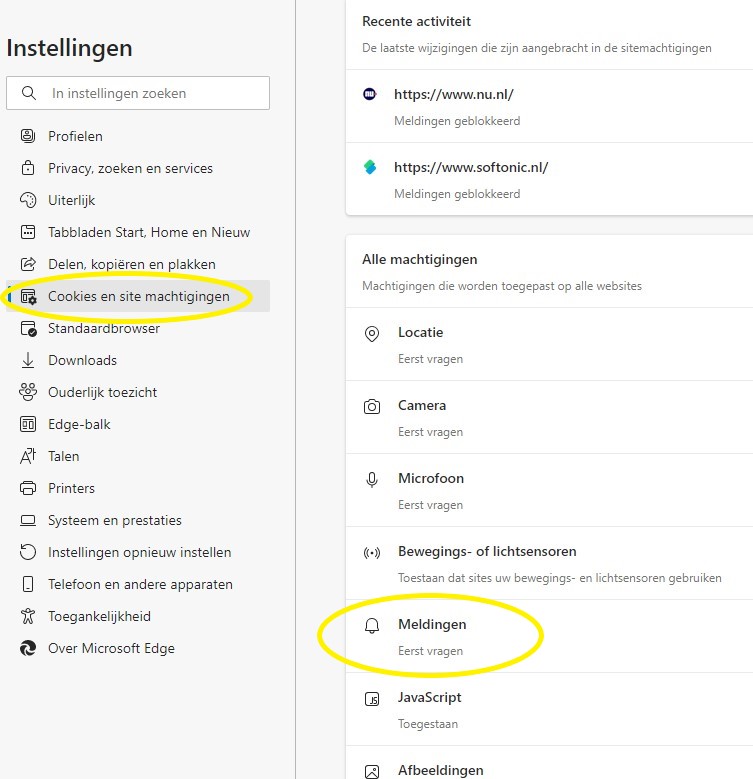753x779 pixels.
Task: Open the softonic.nl recent activity entry
Action: coord(549,179)
